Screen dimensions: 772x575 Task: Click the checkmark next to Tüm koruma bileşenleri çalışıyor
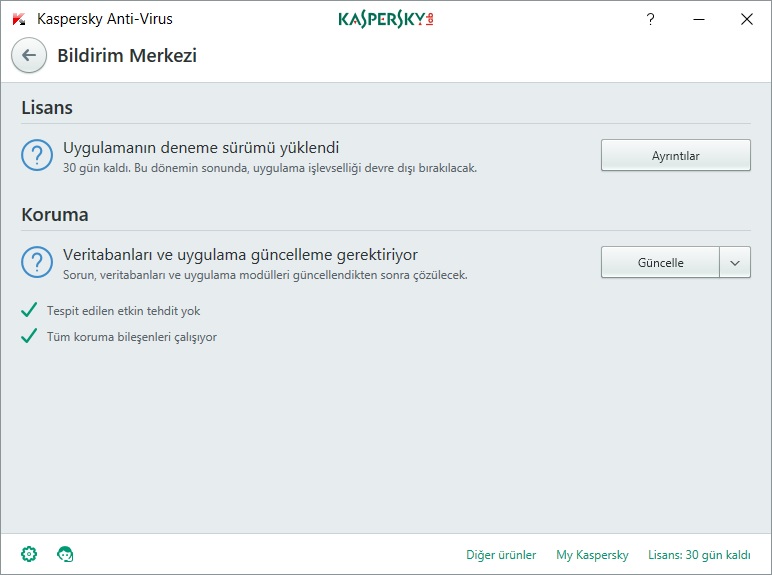(x=29, y=336)
